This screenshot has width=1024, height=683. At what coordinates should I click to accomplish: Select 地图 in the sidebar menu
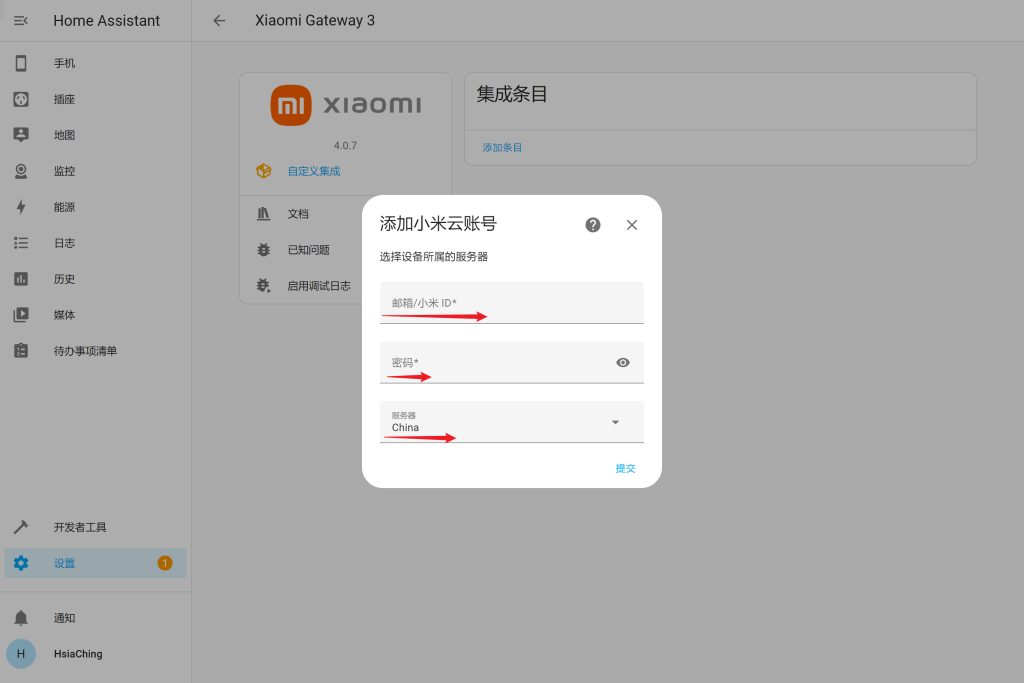pos(65,135)
